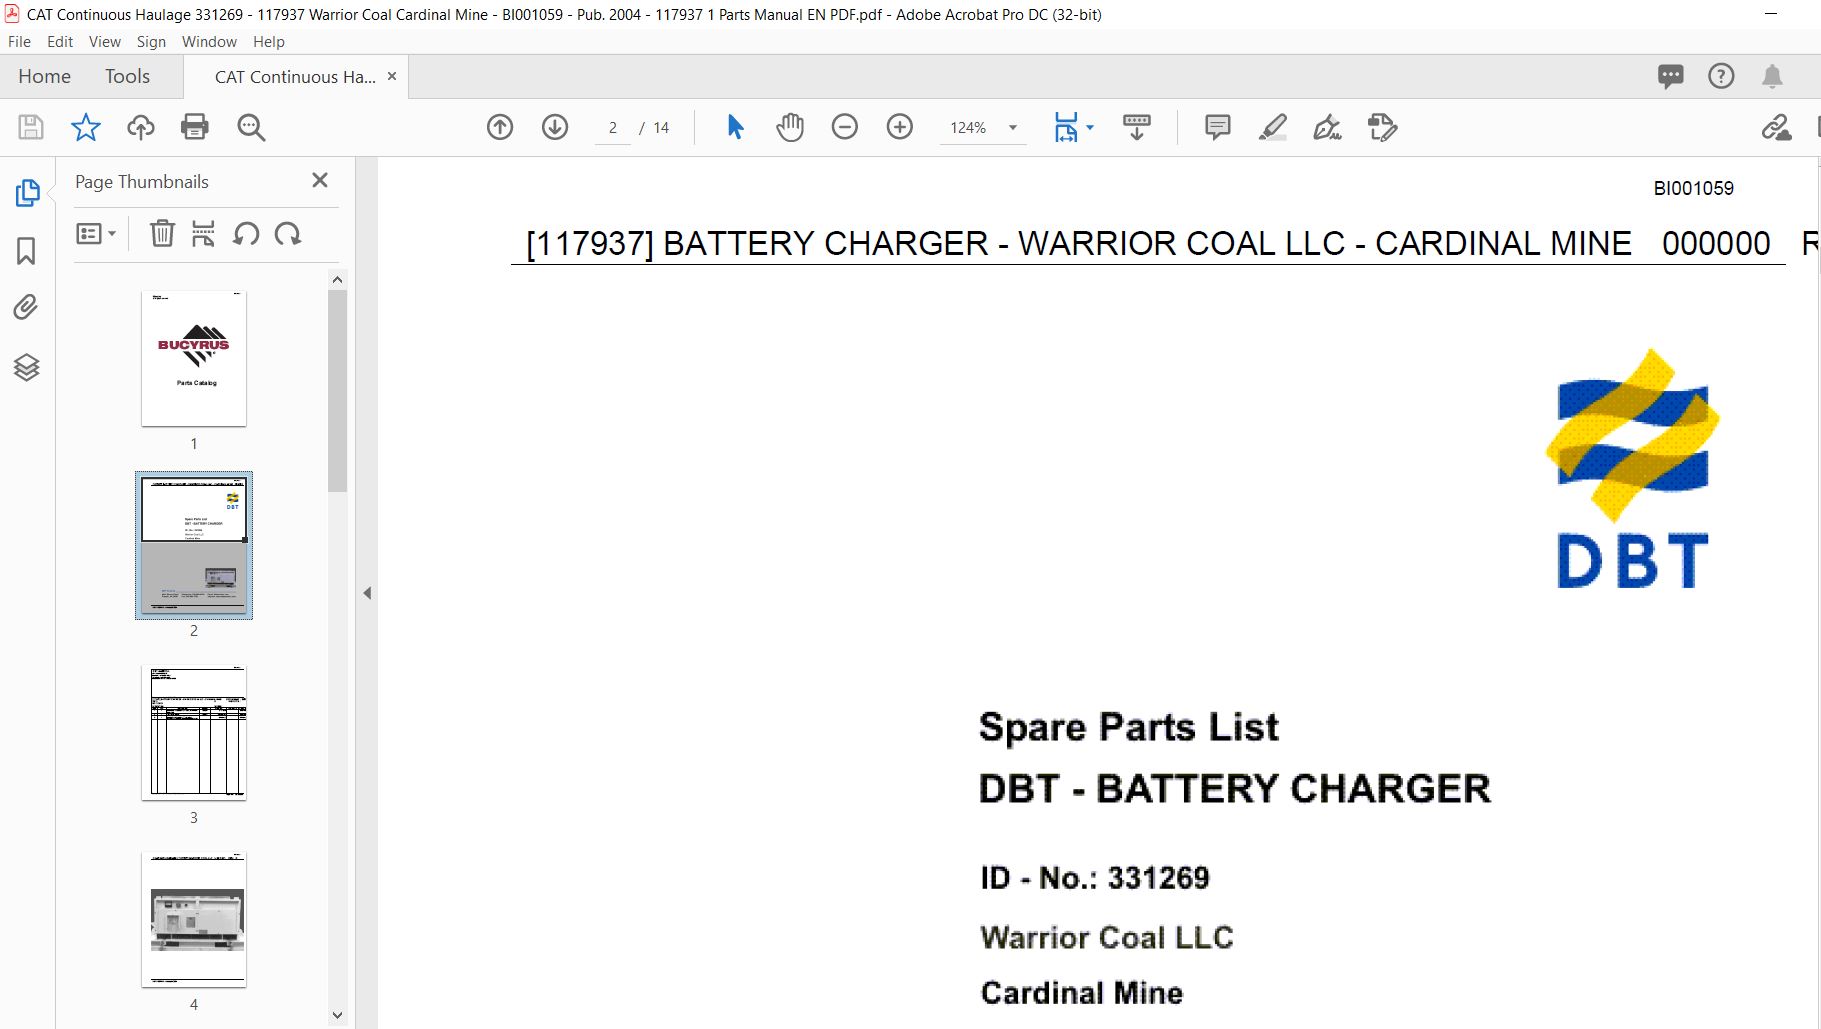Click the 'Spare Parts List' heading text
Image resolution: width=1821 pixels, height=1029 pixels.
point(1129,727)
